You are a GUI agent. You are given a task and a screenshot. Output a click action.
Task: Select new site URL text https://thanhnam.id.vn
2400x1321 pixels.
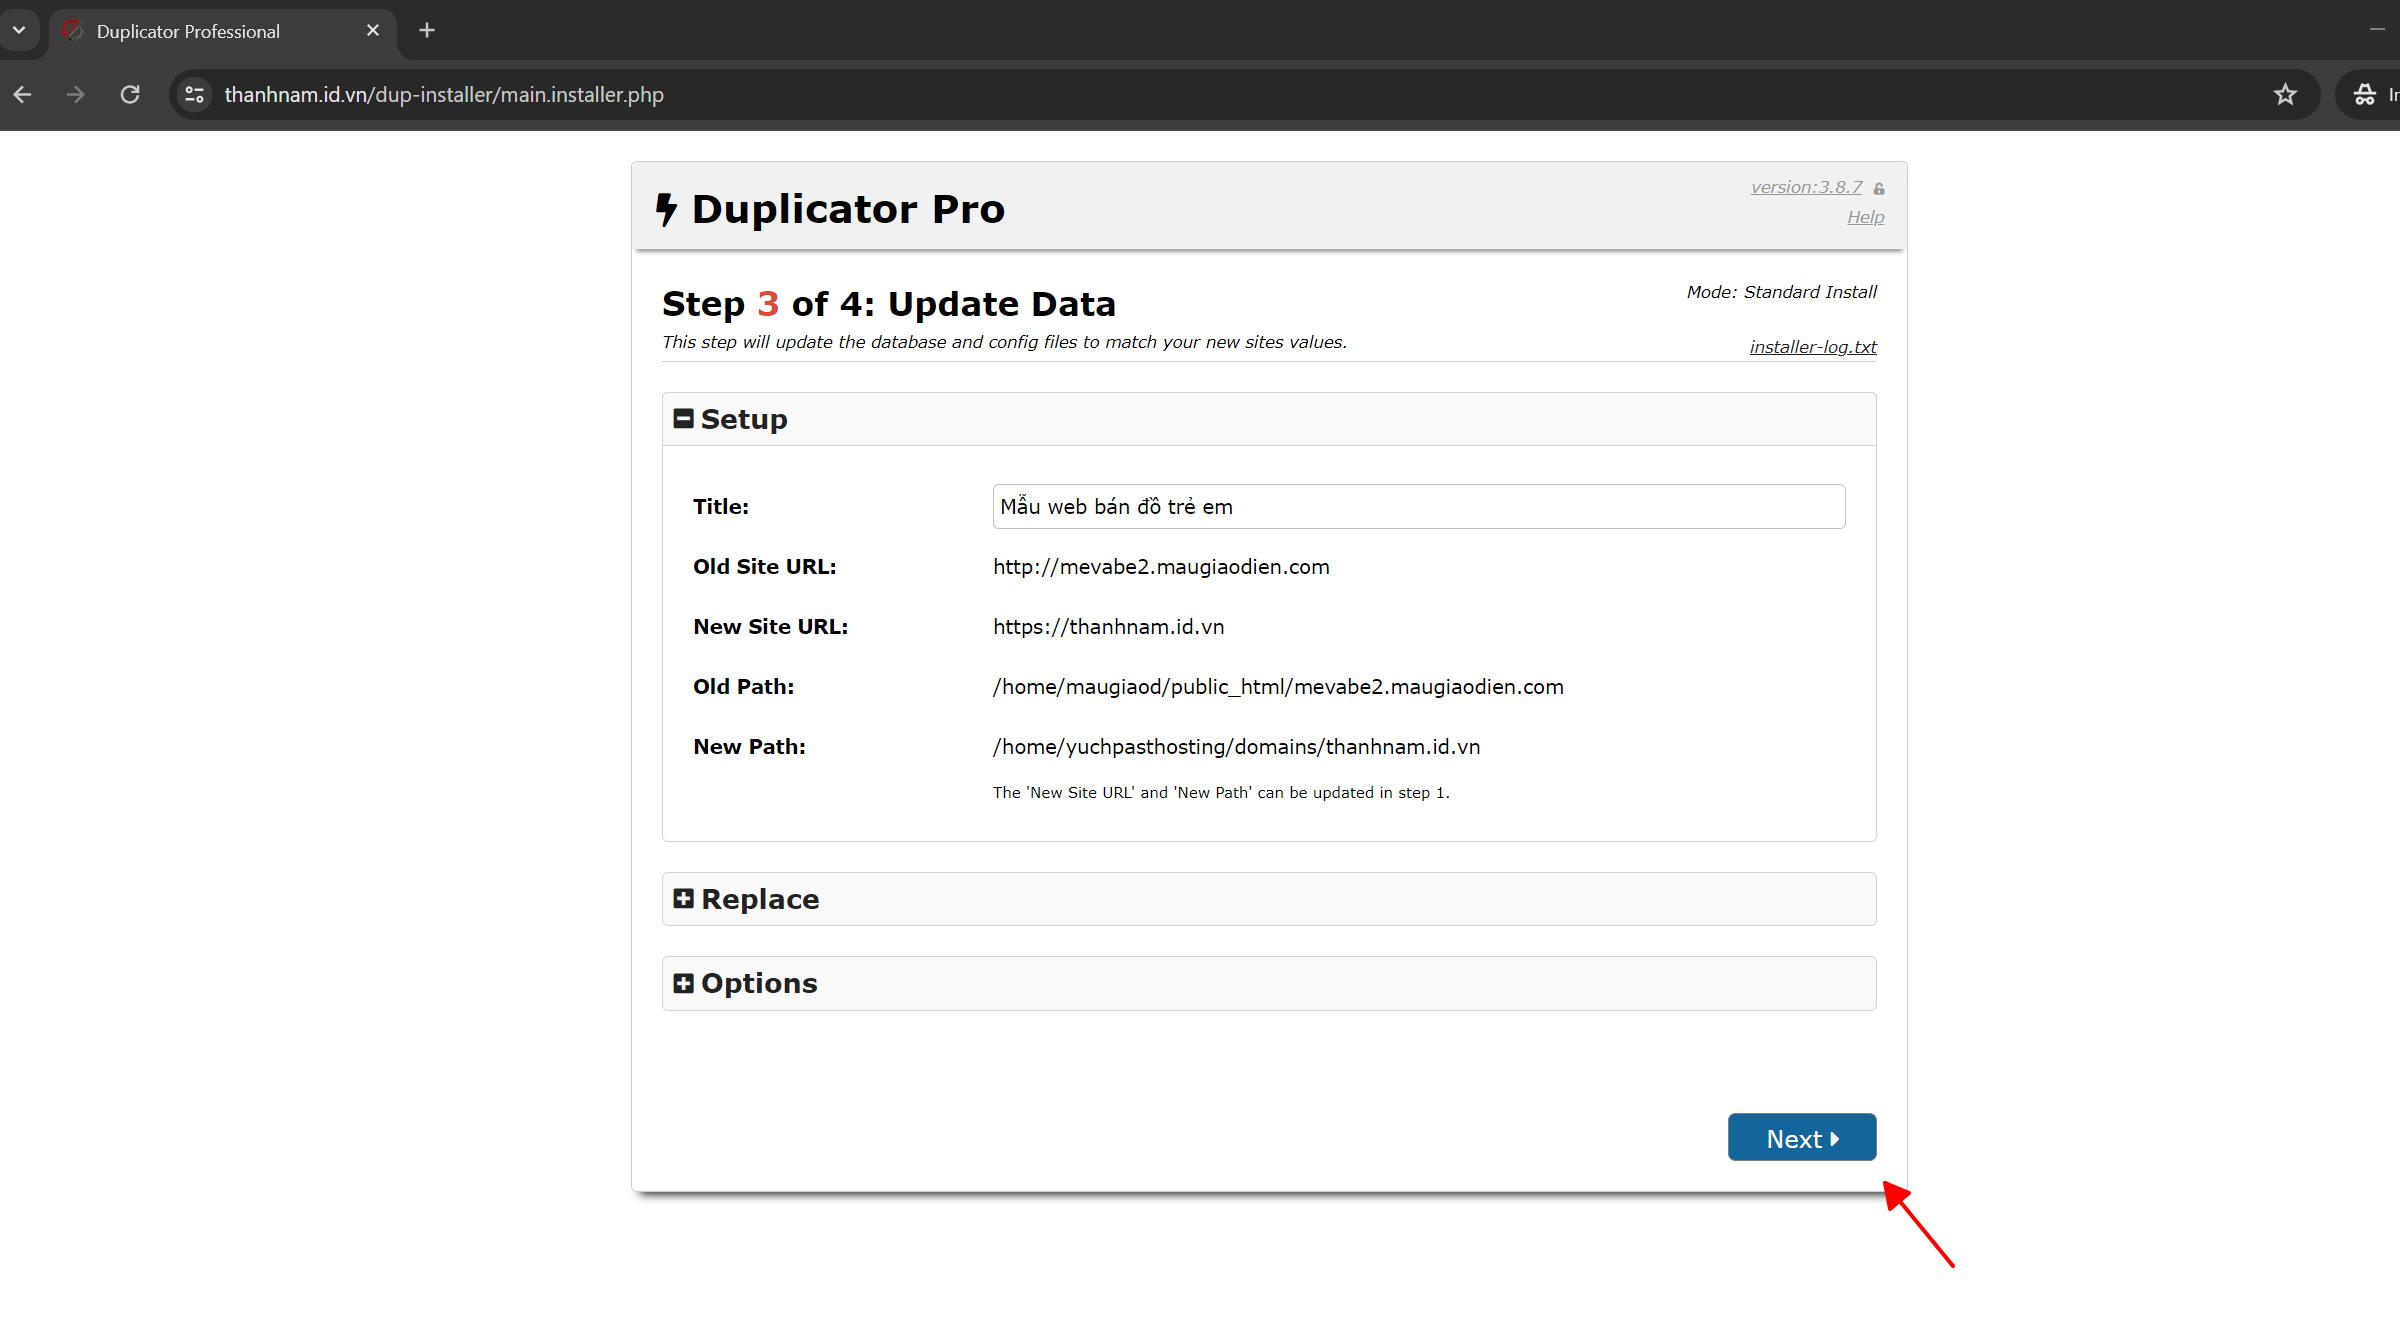coord(1108,627)
